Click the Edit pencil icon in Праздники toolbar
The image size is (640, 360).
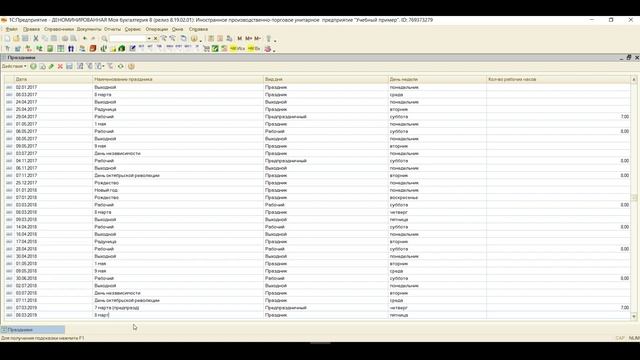(x=51, y=66)
